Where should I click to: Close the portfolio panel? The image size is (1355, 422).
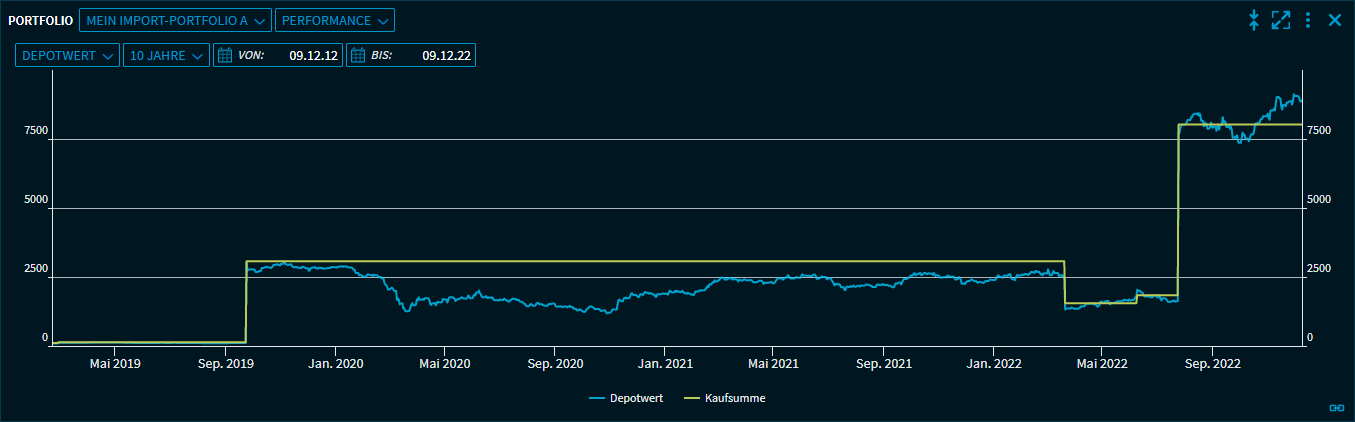coord(1334,20)
